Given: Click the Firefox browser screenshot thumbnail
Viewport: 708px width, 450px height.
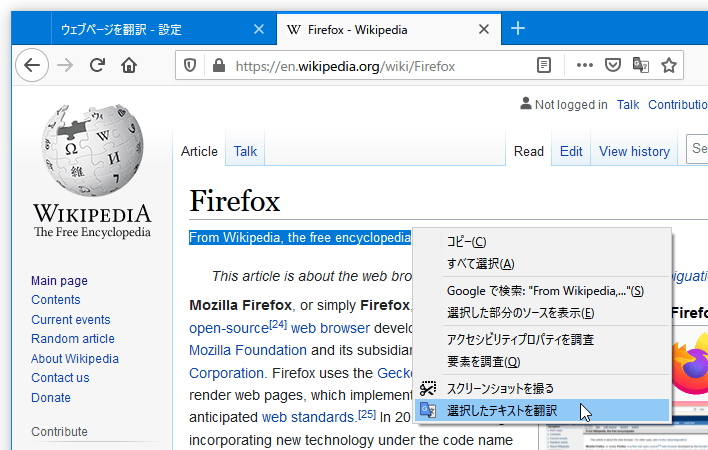Looking at the screenshot, I should point(623,435).
